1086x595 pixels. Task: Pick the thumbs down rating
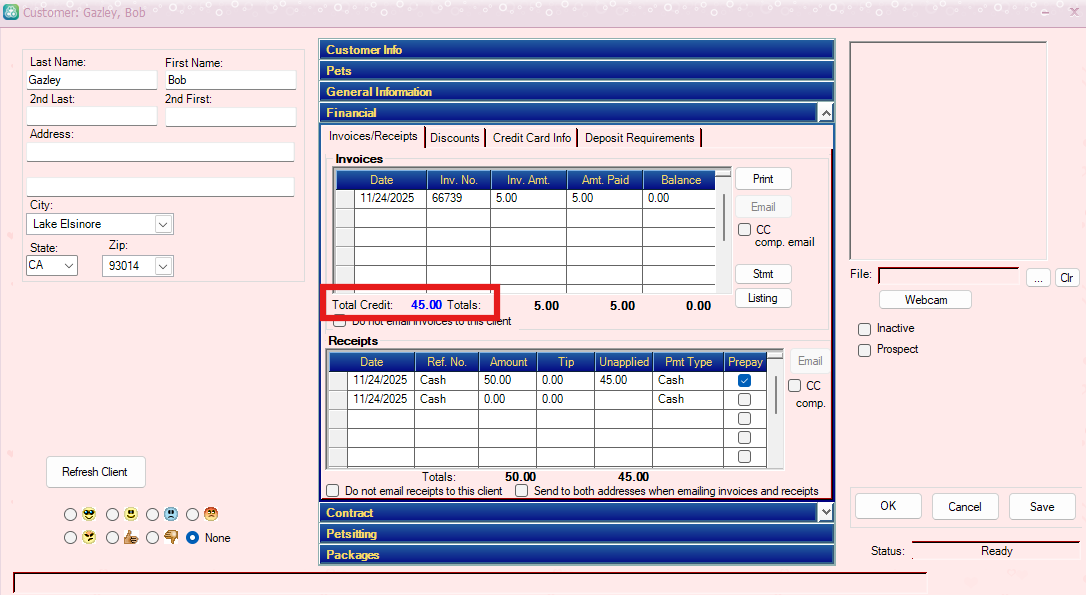[153, 537]
